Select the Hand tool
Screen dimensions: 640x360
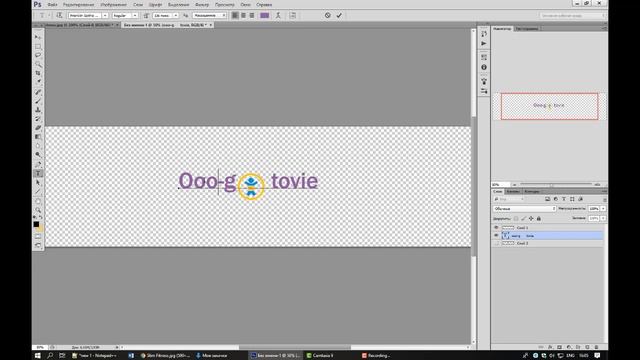[x=38, y=201]
